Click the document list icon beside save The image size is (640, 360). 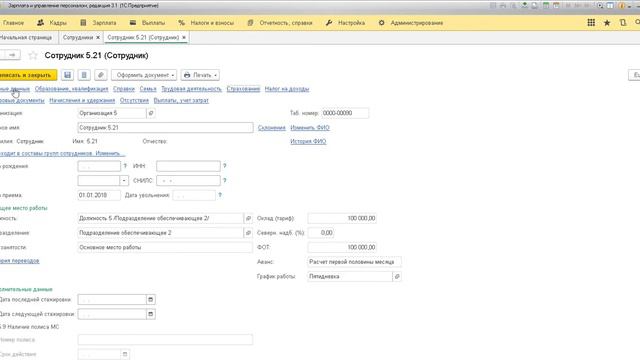[84, 75]
